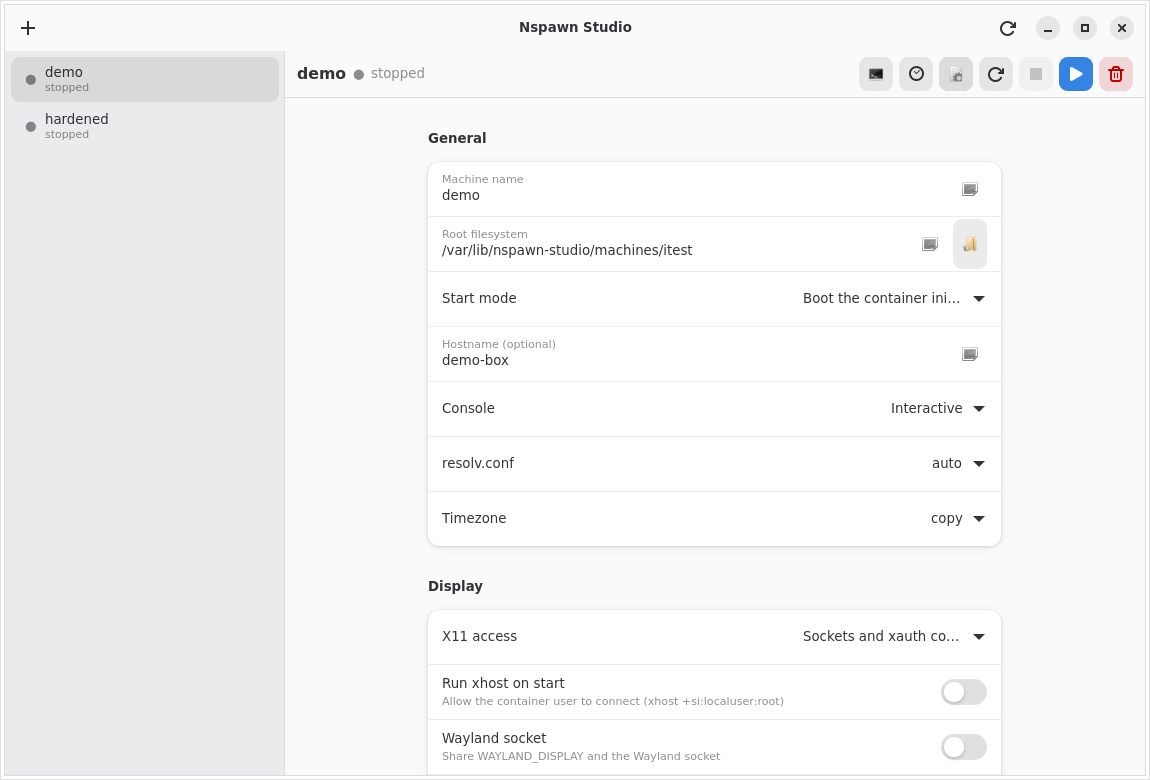Viewport: 1150px width, 780px height.
Task: Click the edit icon in Root filesystem row
Action: point(930,244)
